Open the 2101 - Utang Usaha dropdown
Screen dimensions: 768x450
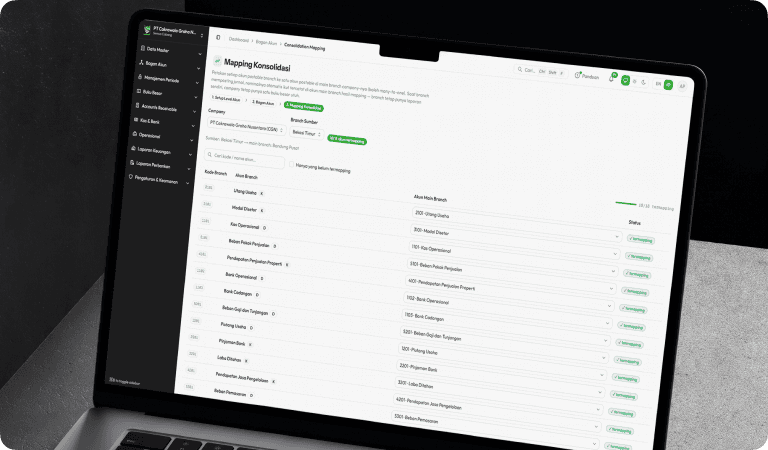coord(517,225)
